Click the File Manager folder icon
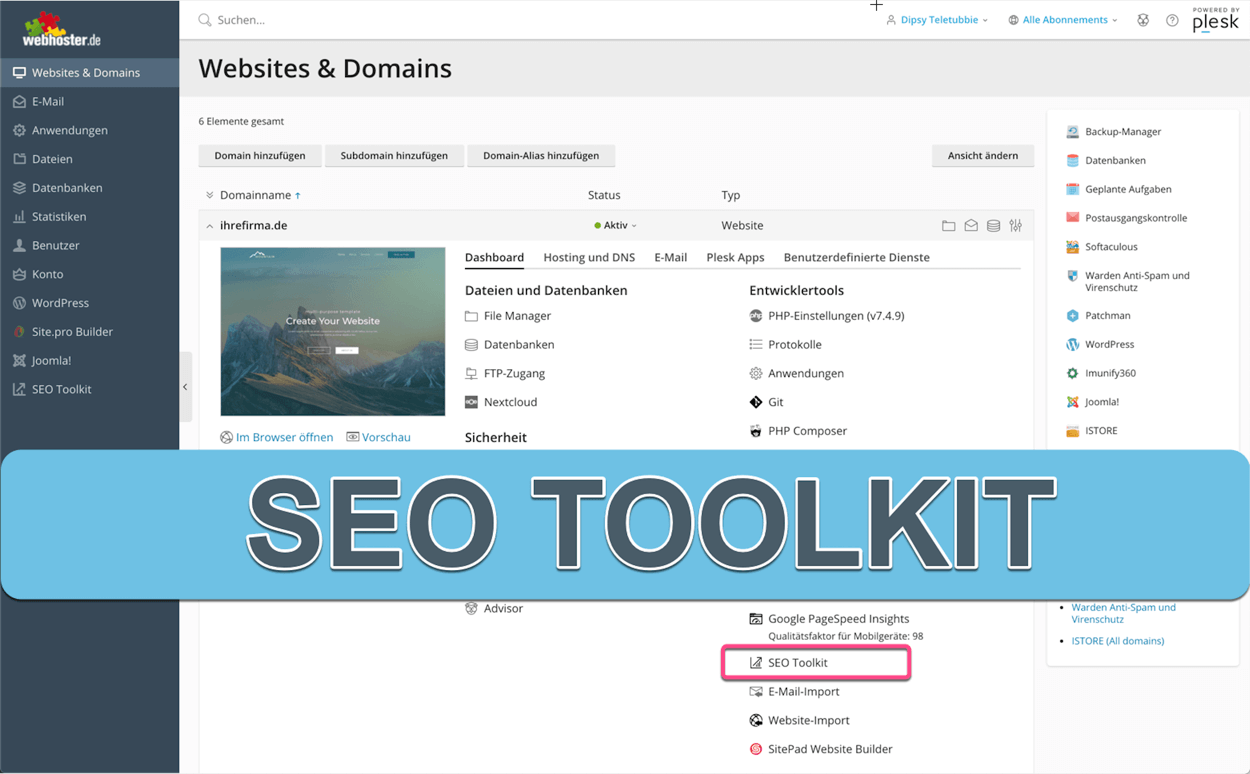Image resolution: width=1250 pixels, height=774 pixels. (471, 316)
